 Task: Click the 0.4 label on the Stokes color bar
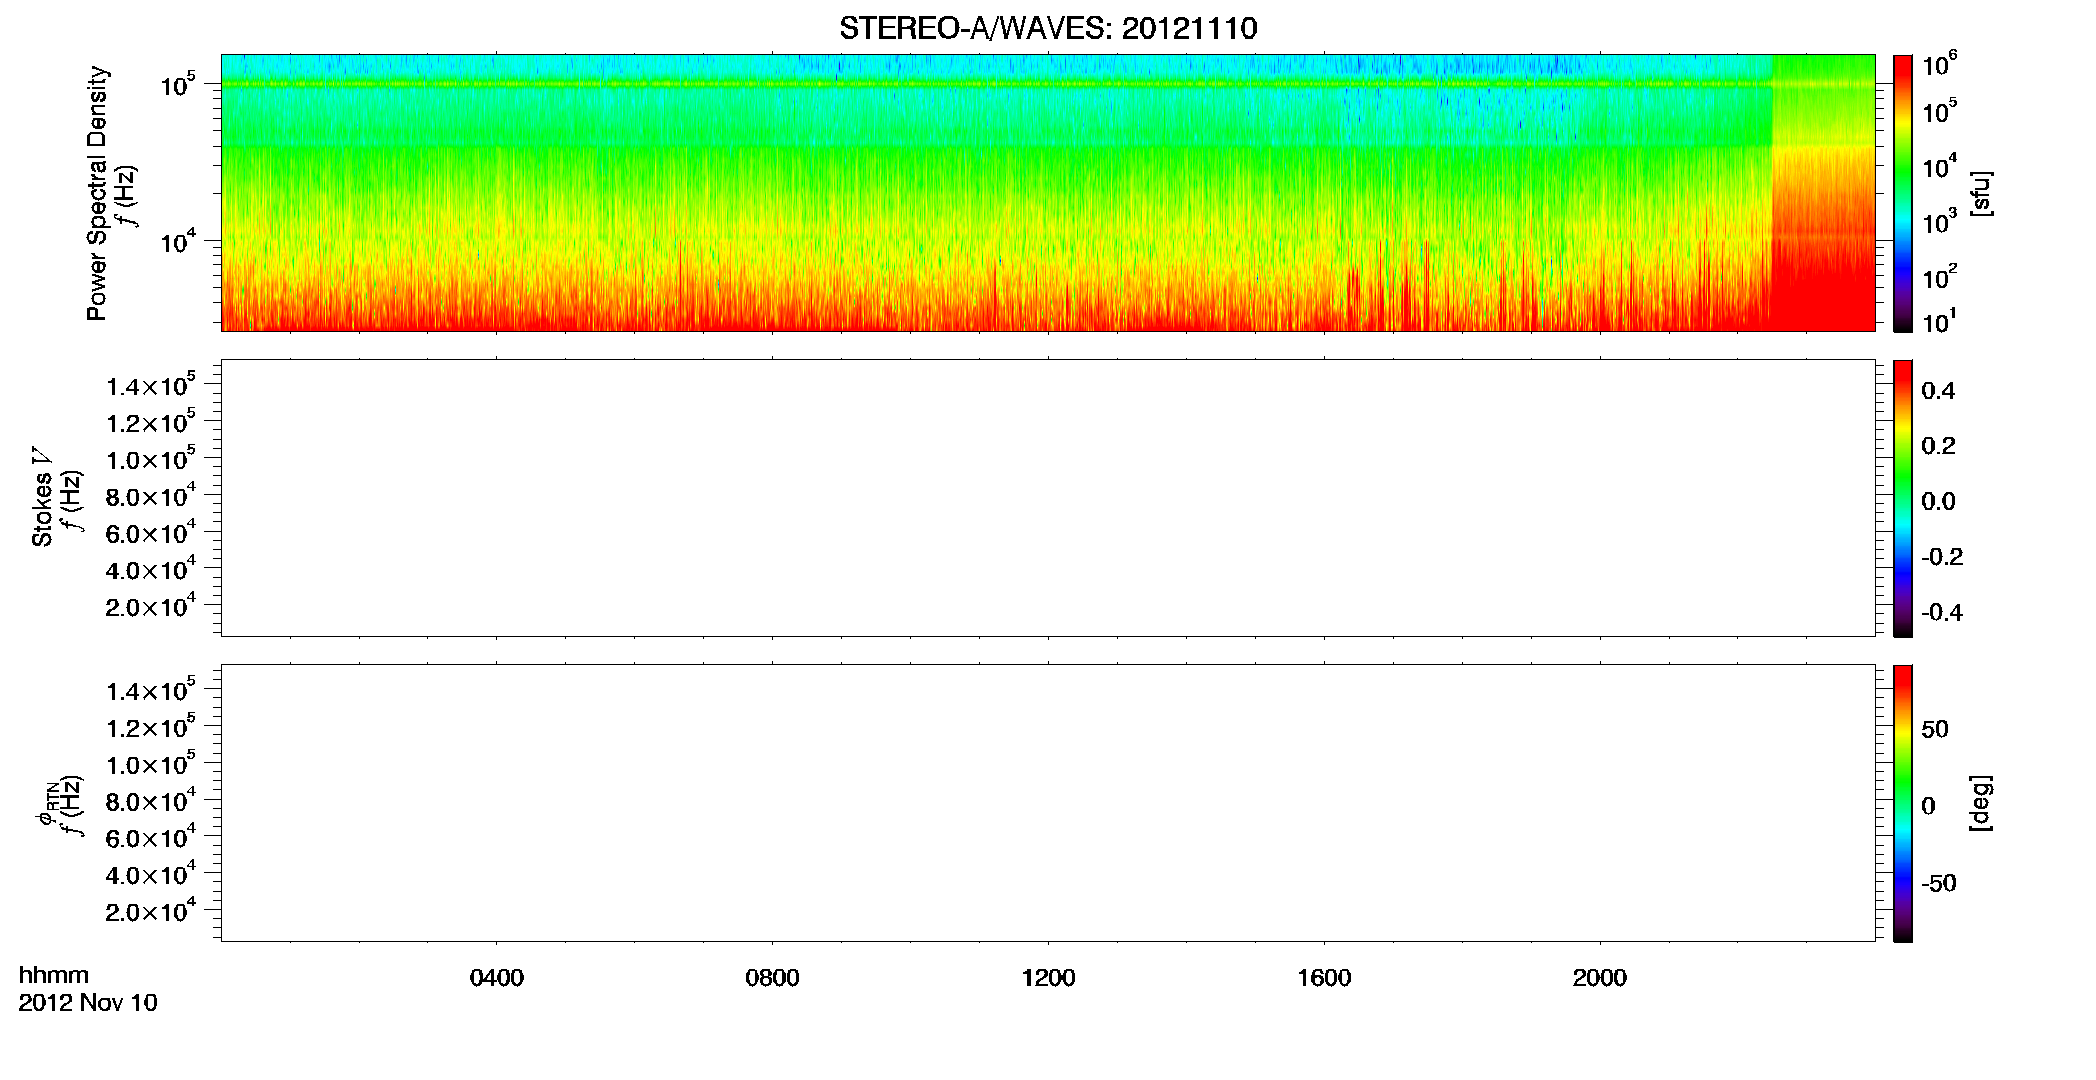pos(1938,391)
